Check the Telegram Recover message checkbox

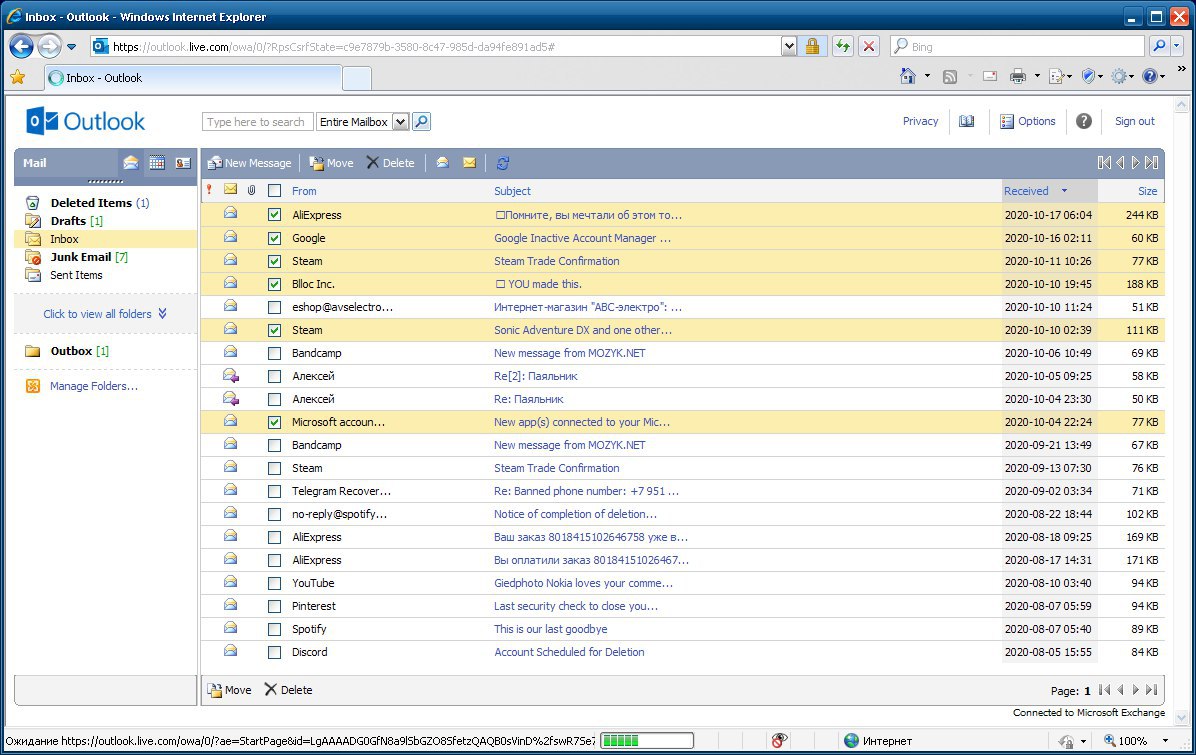tap(275, 491)
